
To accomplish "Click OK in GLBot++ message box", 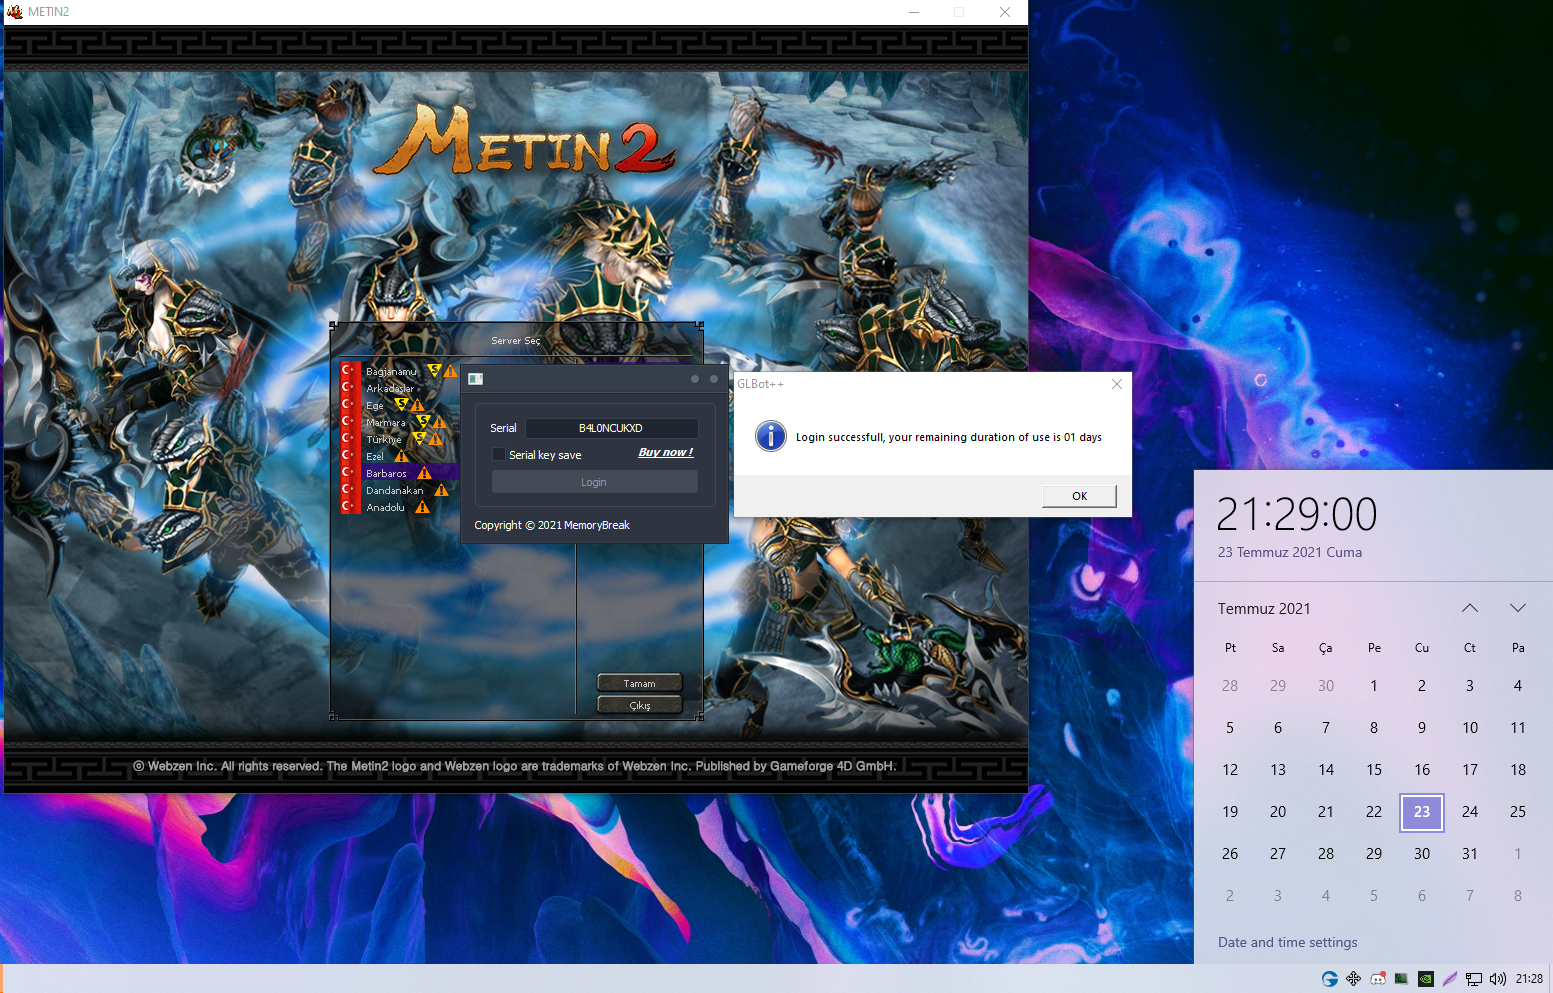I will (1079, 496).
